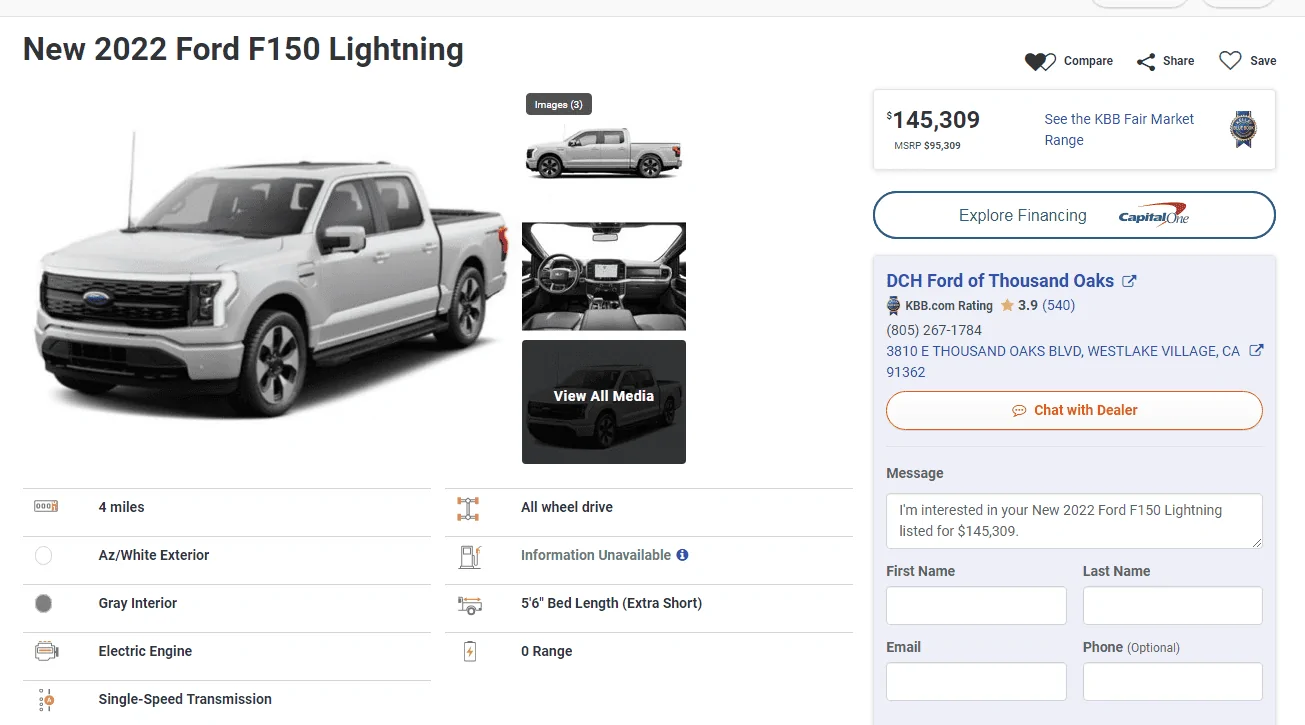The image size is (1305, 725).
Task: Click the odometer icon beside 4 miles
Action: coord(46,506)
